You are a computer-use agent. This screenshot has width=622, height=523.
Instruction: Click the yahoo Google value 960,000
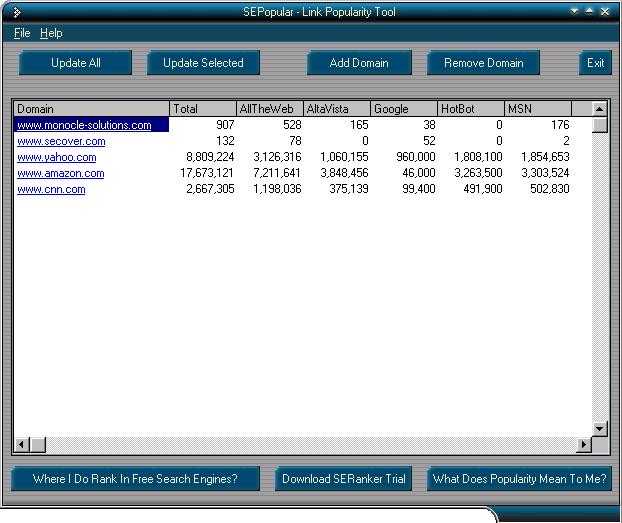click(416, 157)
